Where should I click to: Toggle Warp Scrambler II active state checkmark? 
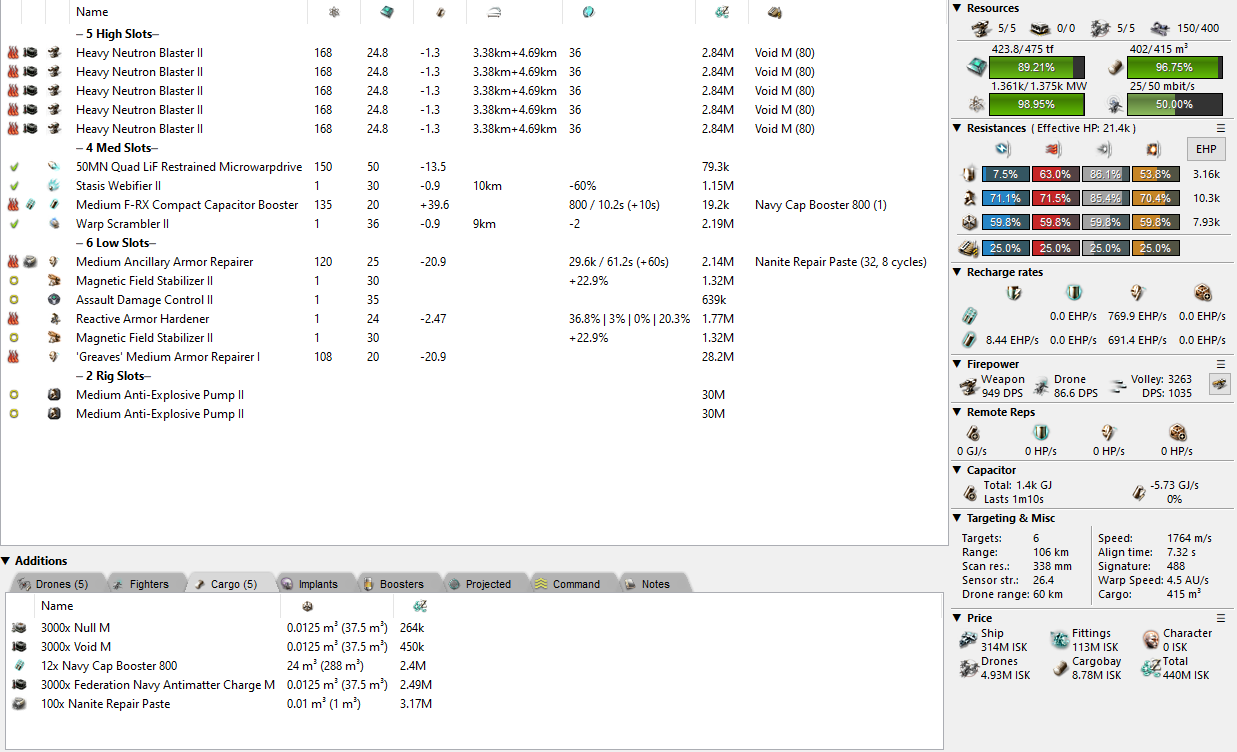[x=13, y=224]
